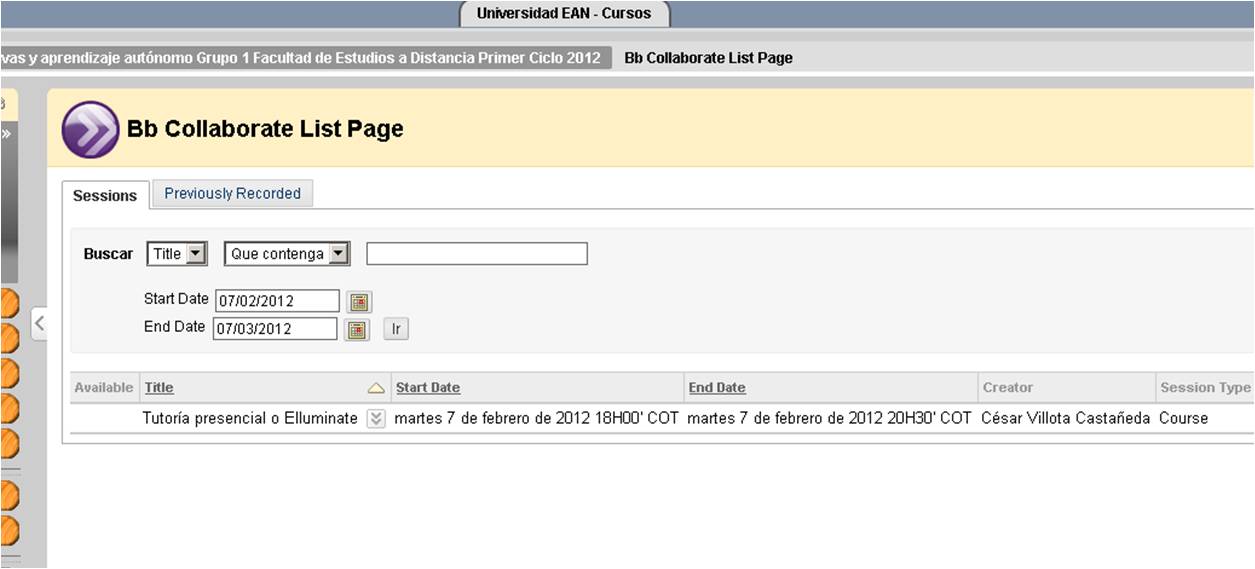Expand the 'Que contenga' condition dropdown
Viewport: 1255px width, 569px height.
click(286, 254)
